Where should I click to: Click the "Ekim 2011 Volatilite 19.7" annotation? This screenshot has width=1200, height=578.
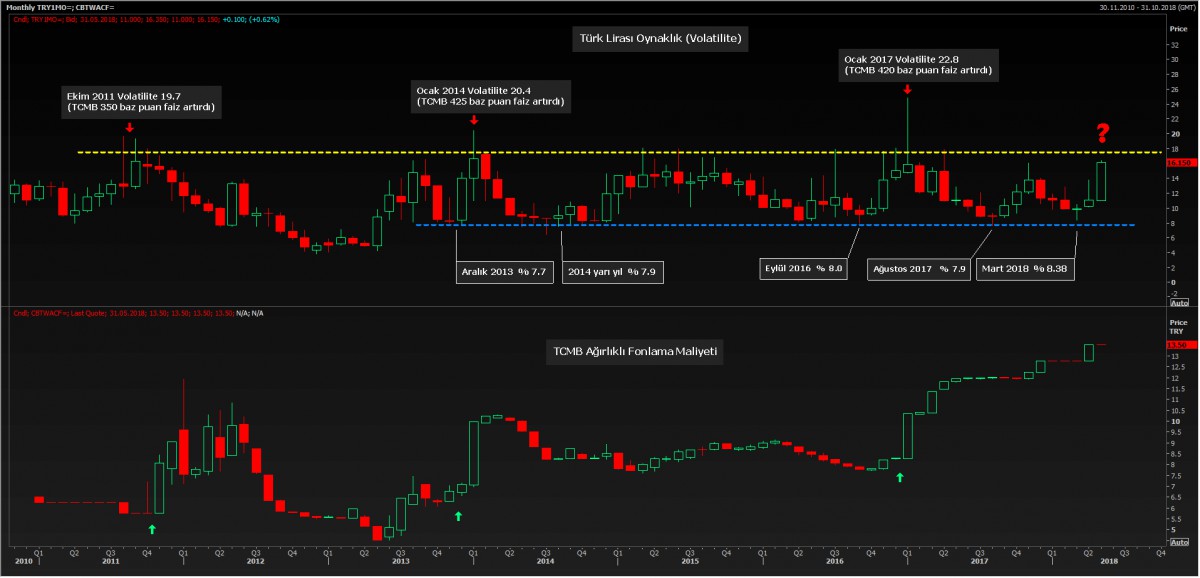coord(141,101)
